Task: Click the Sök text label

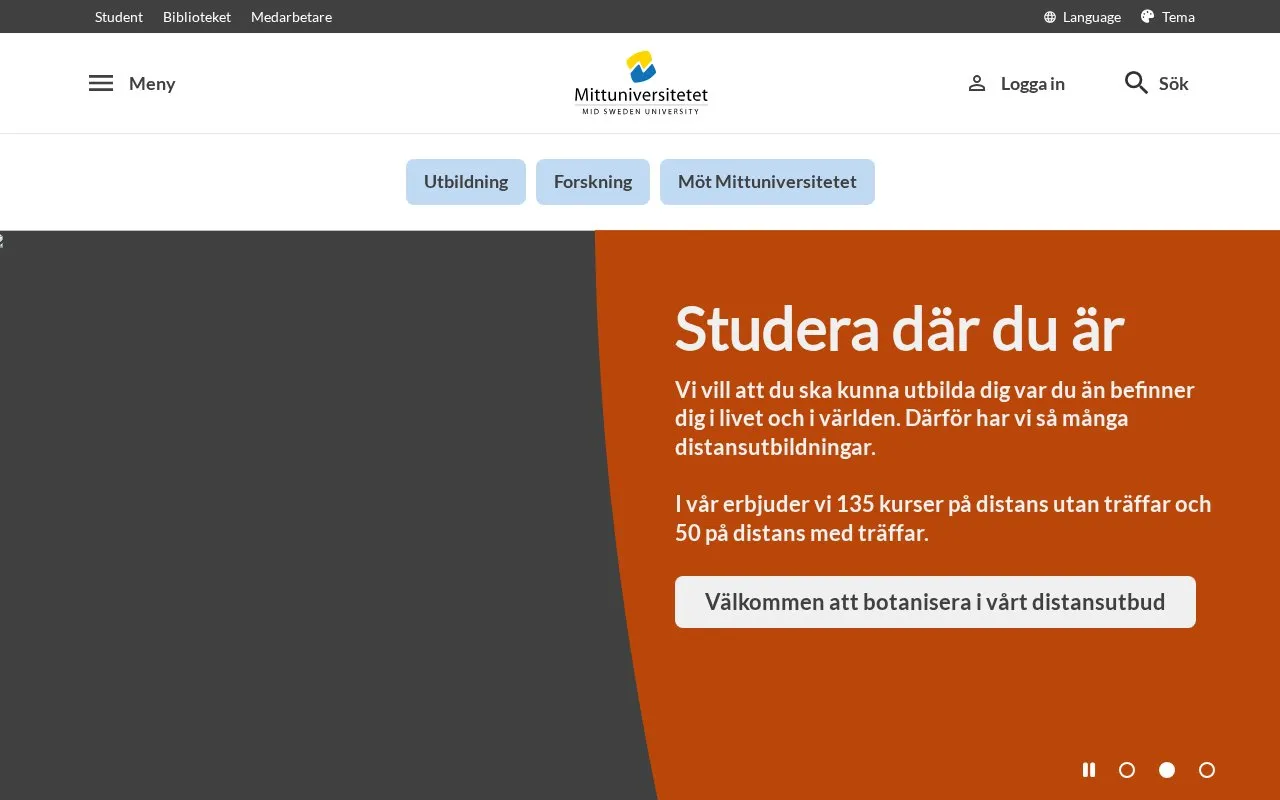Action: coord(1174,84)
